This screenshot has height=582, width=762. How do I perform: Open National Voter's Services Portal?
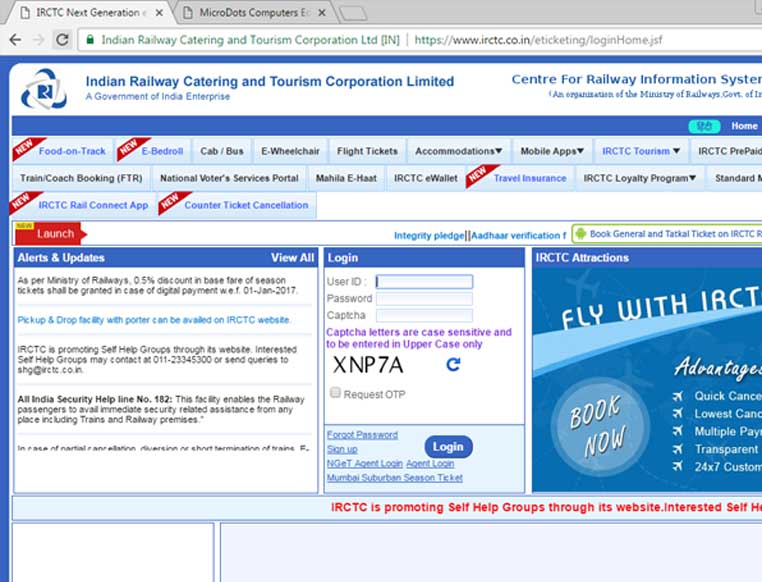point(229,178)
